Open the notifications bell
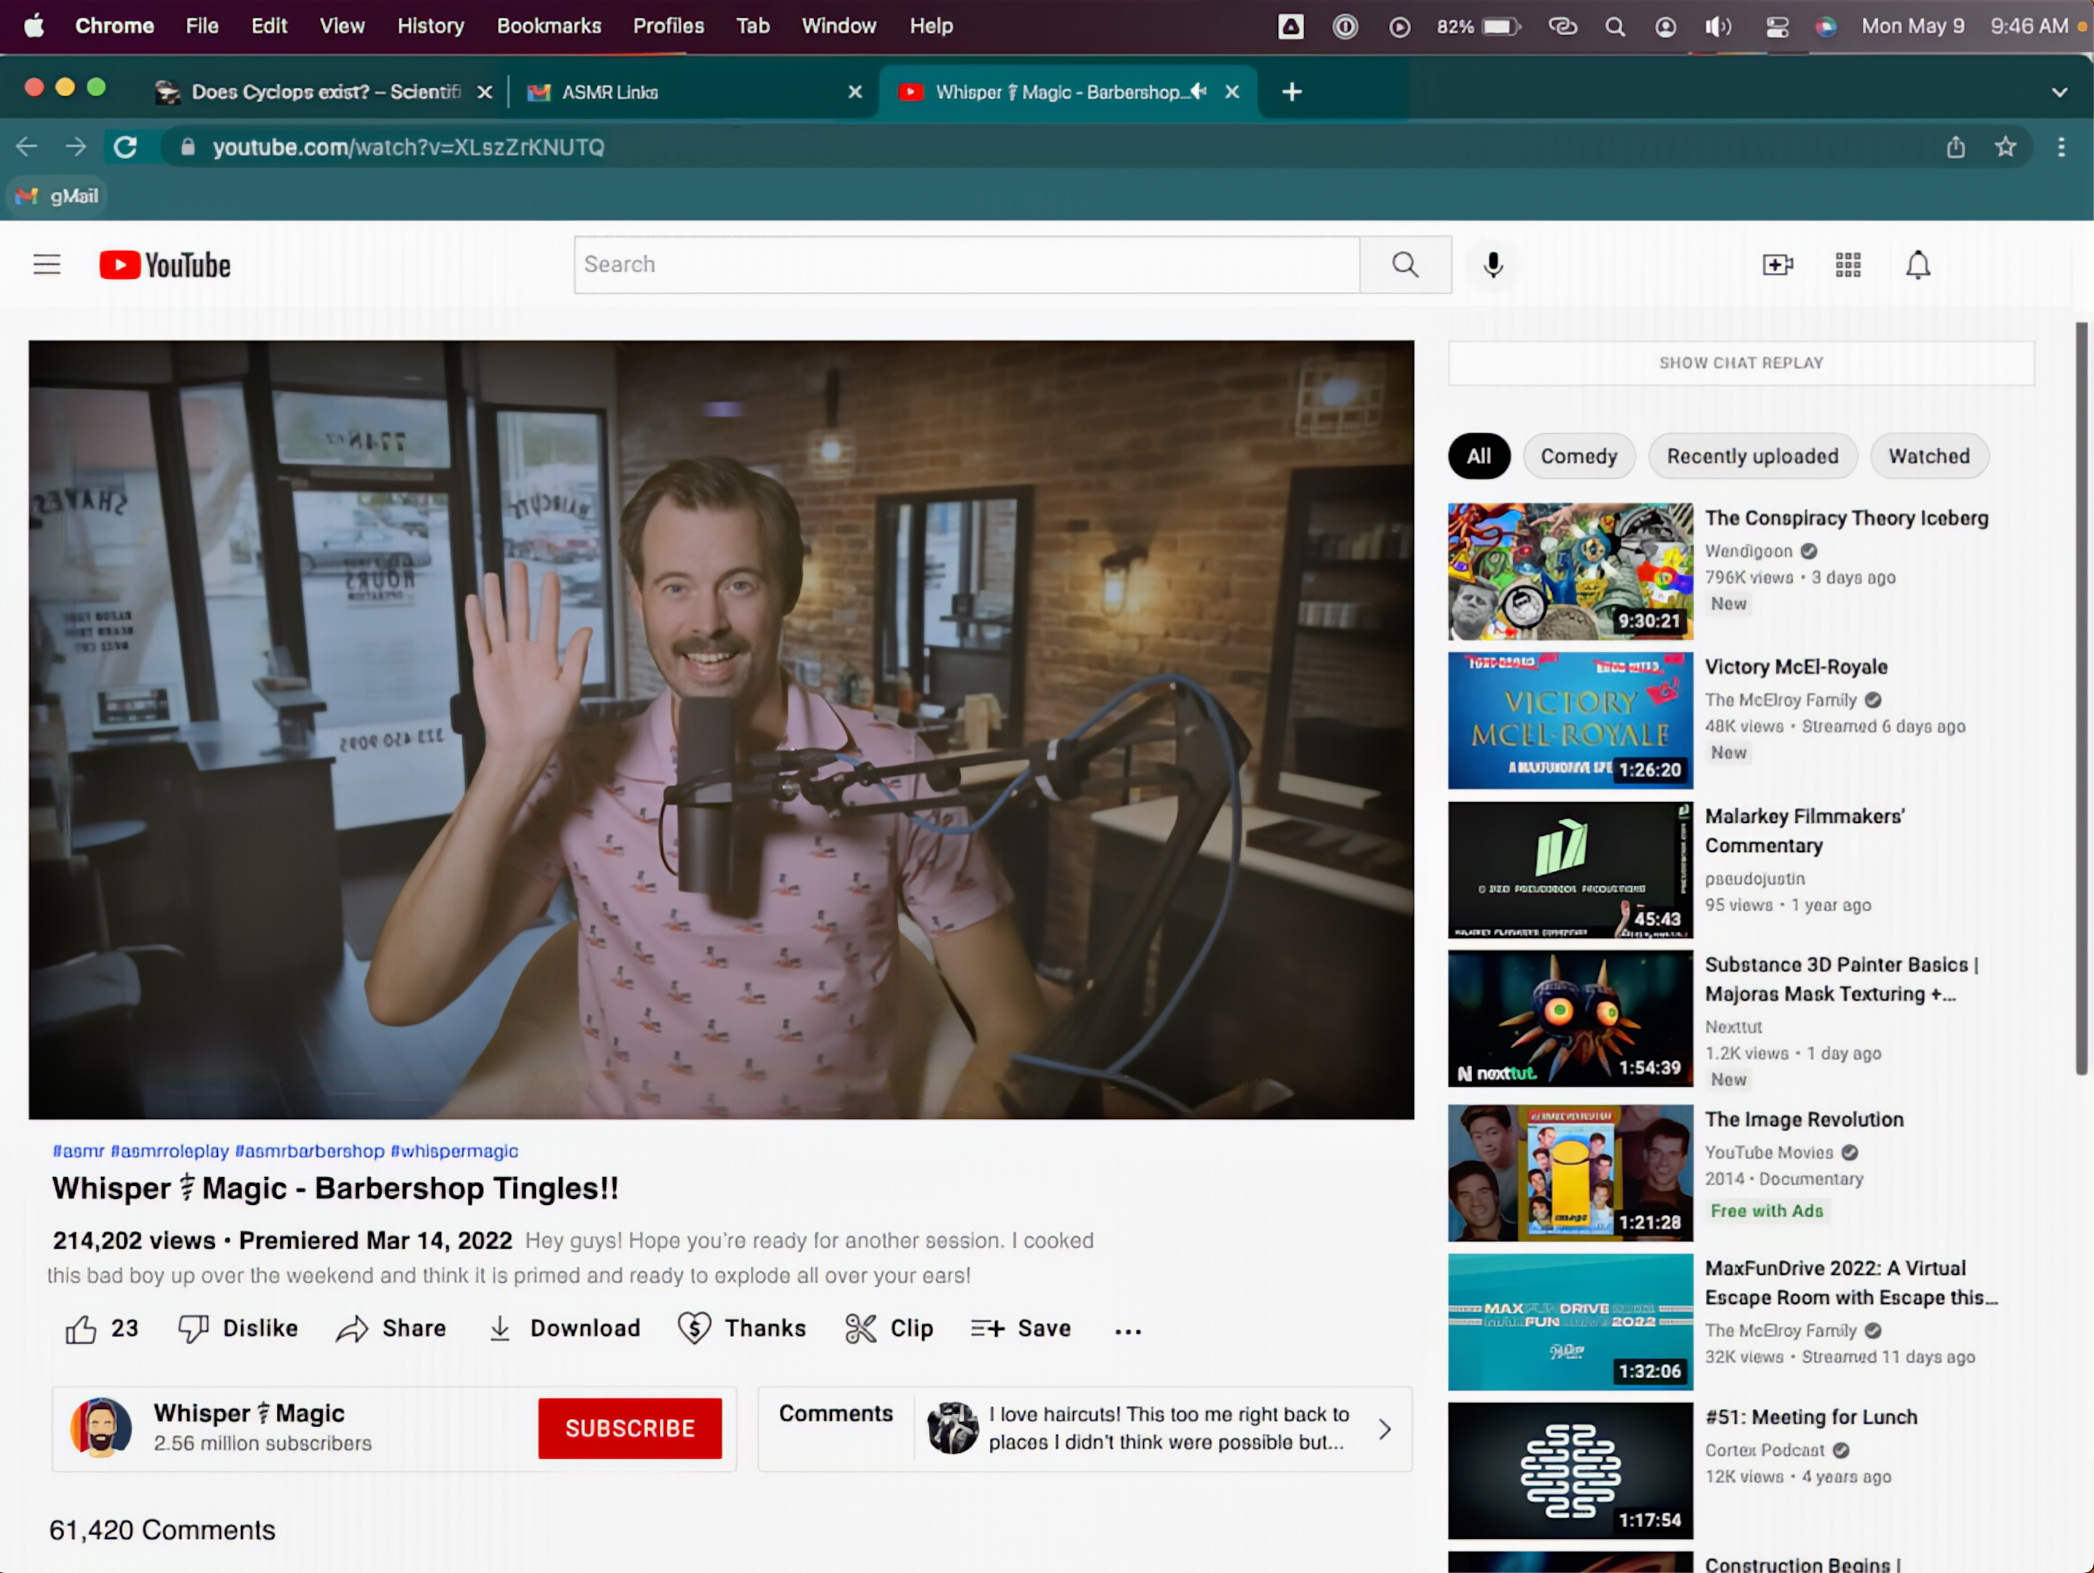Screen dimensions: 2094x1573 1917,265
